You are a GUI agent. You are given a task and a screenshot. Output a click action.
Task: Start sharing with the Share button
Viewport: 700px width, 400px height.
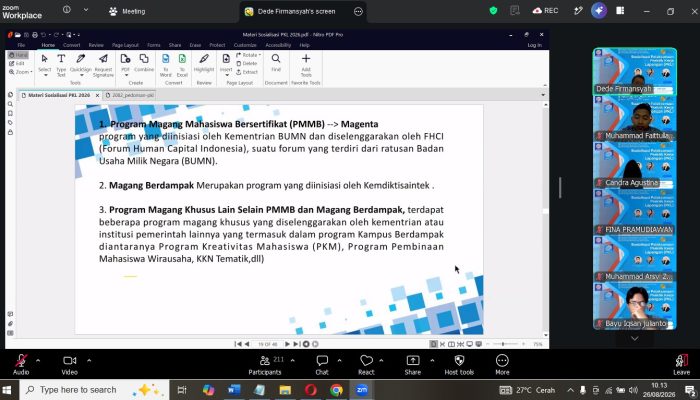pos(412,364)
